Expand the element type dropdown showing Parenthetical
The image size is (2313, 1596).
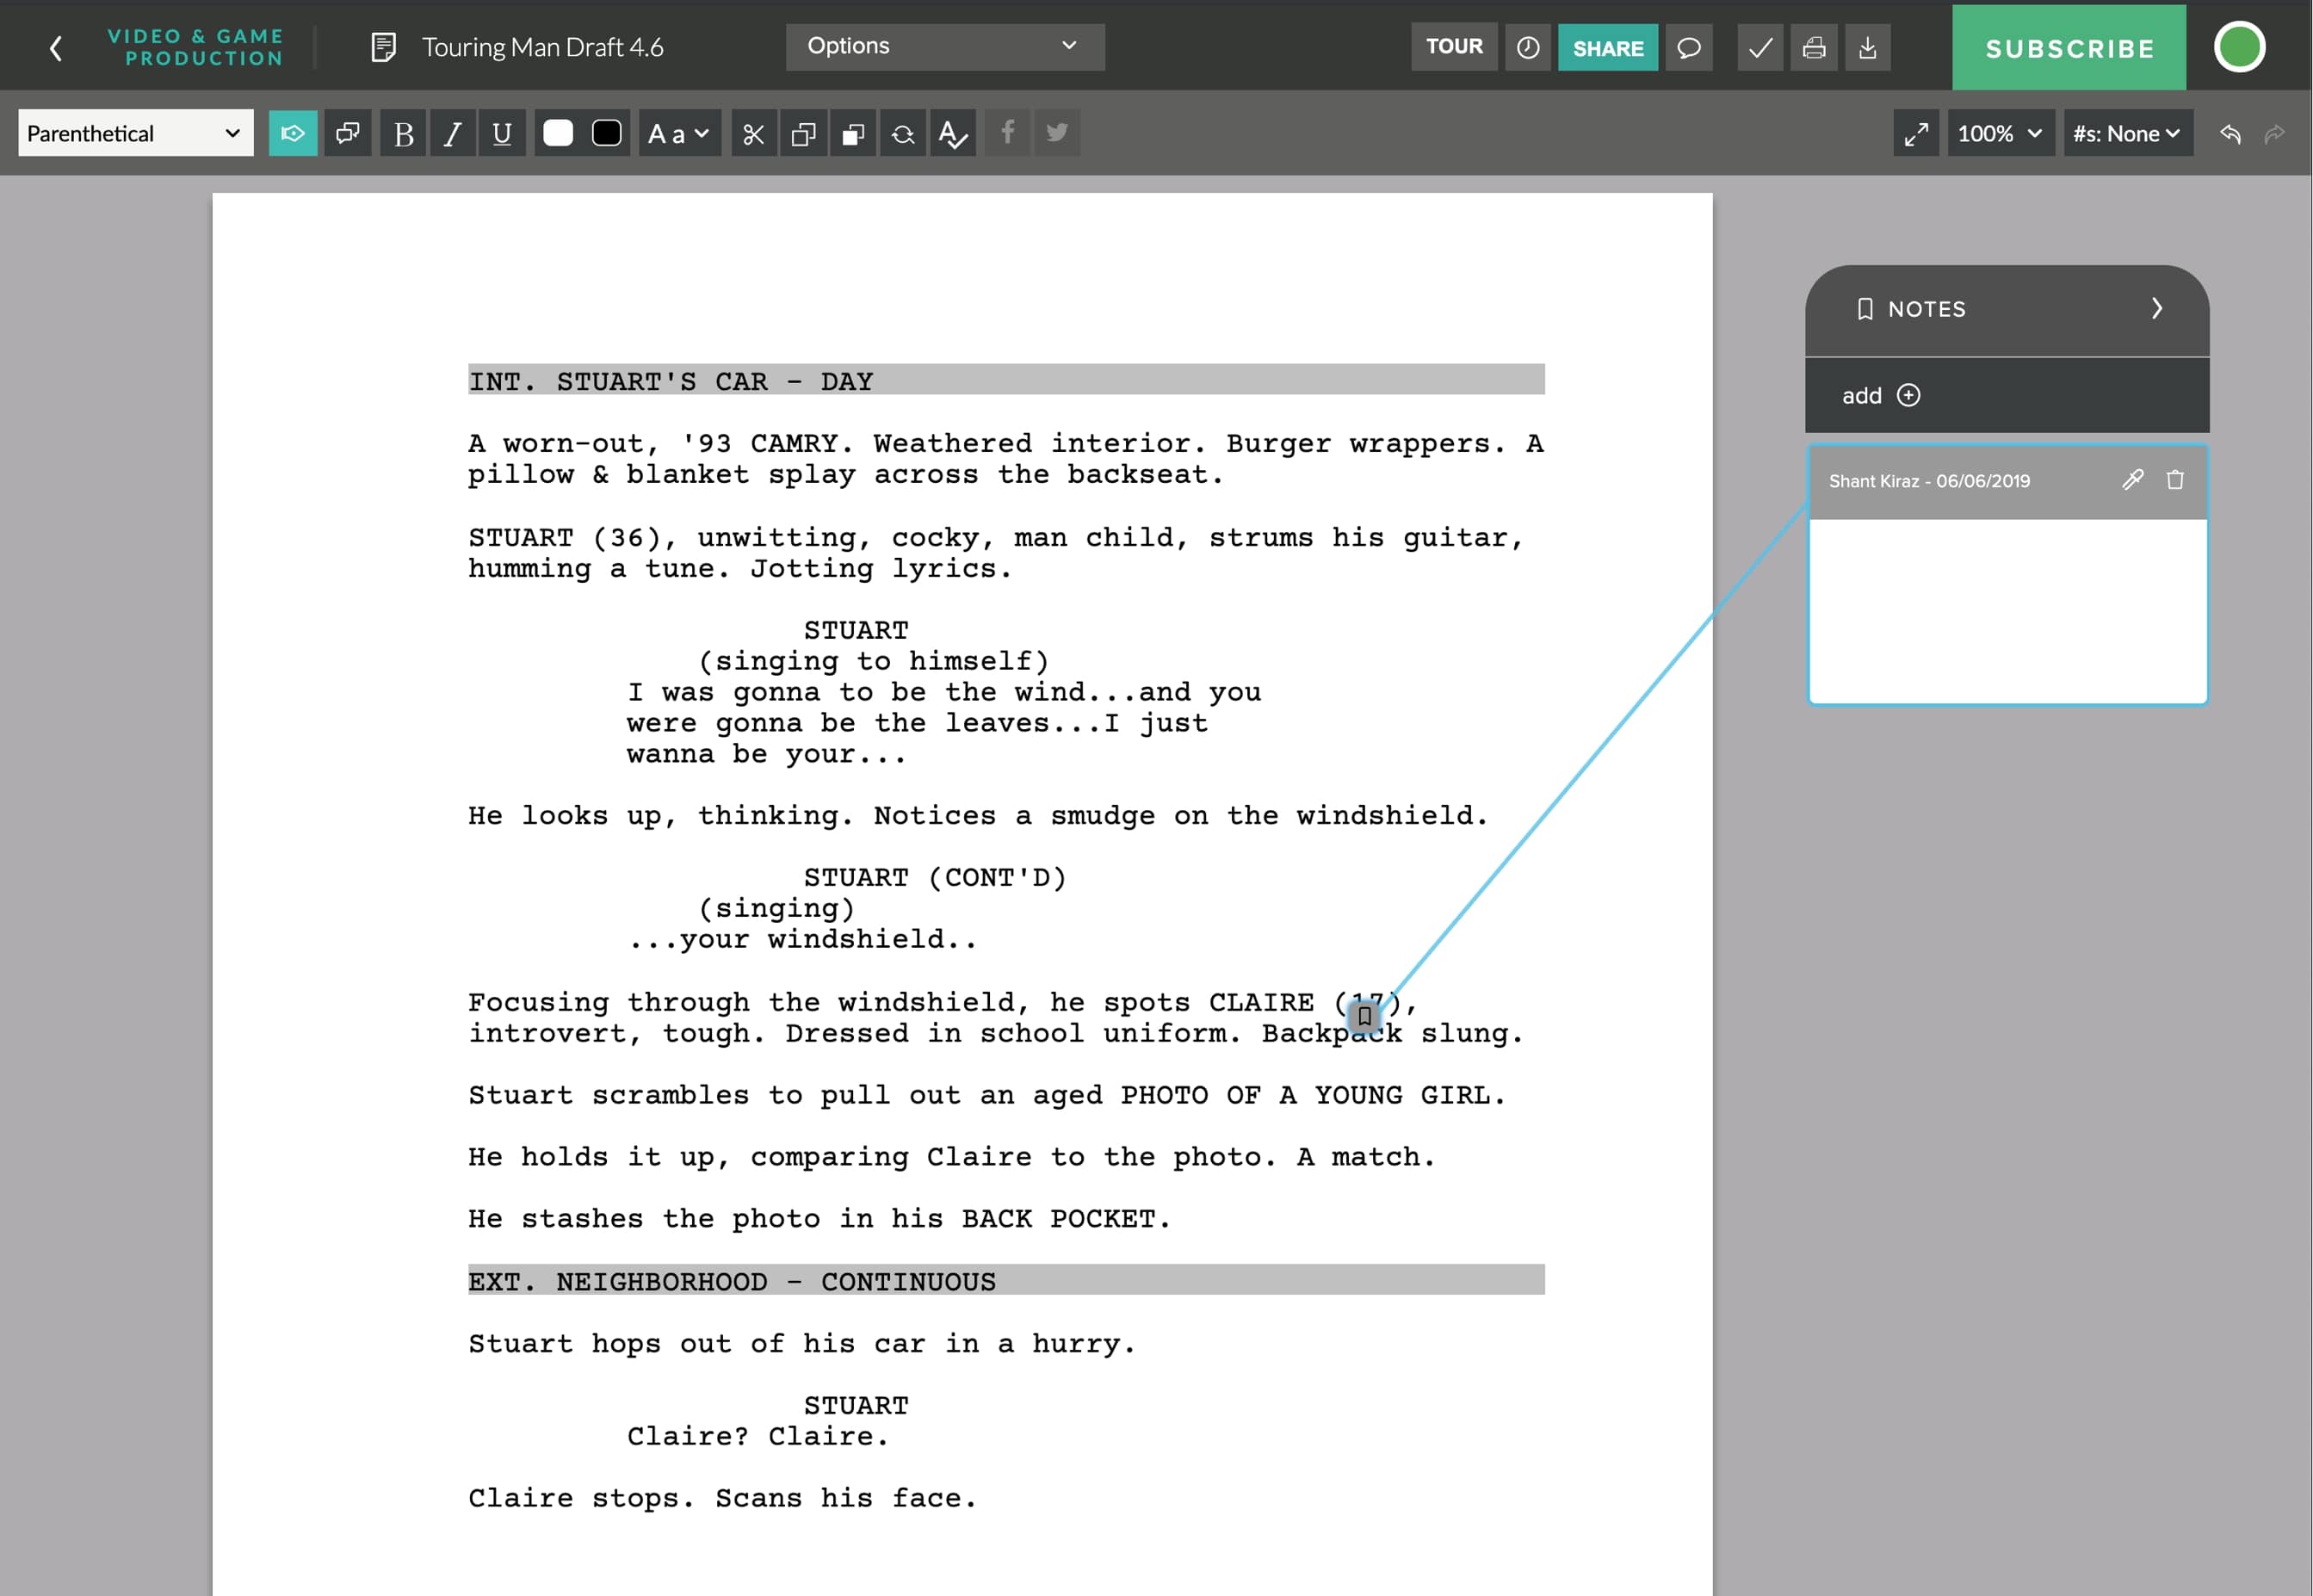[x=132, y=132]
